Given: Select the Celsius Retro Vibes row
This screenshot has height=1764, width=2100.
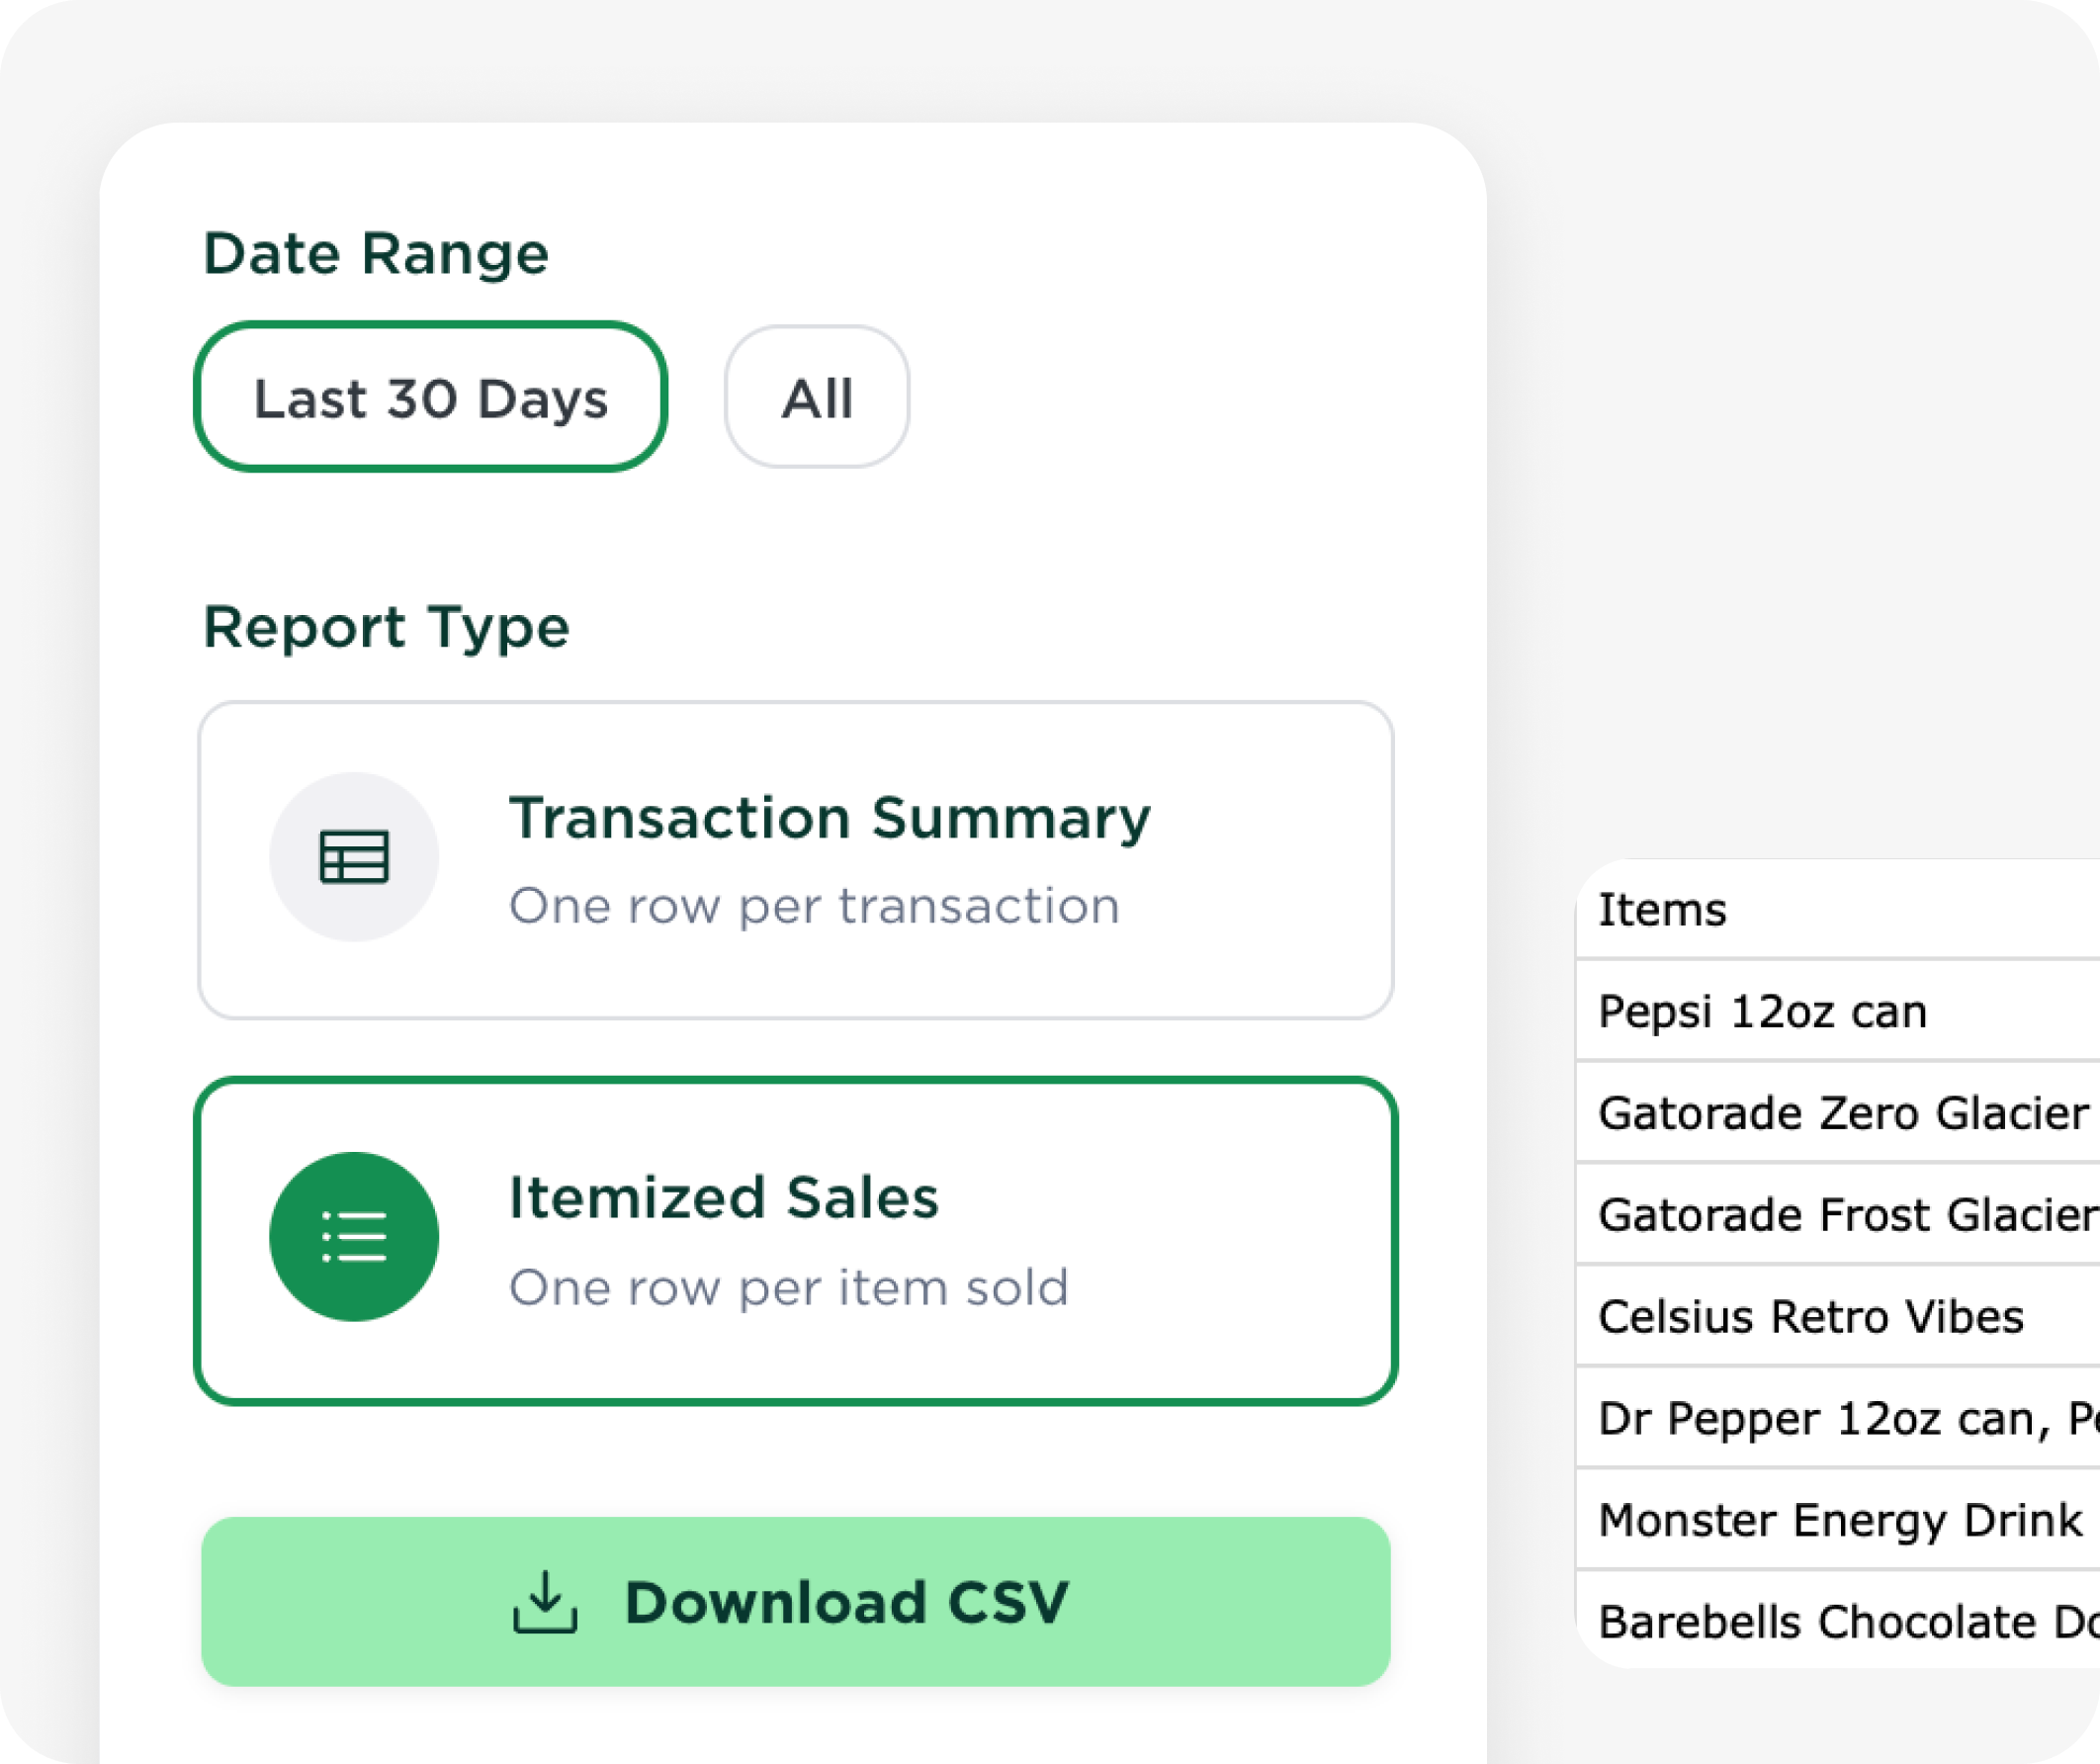Looking at the screenshot, I should point(1810,1316).
